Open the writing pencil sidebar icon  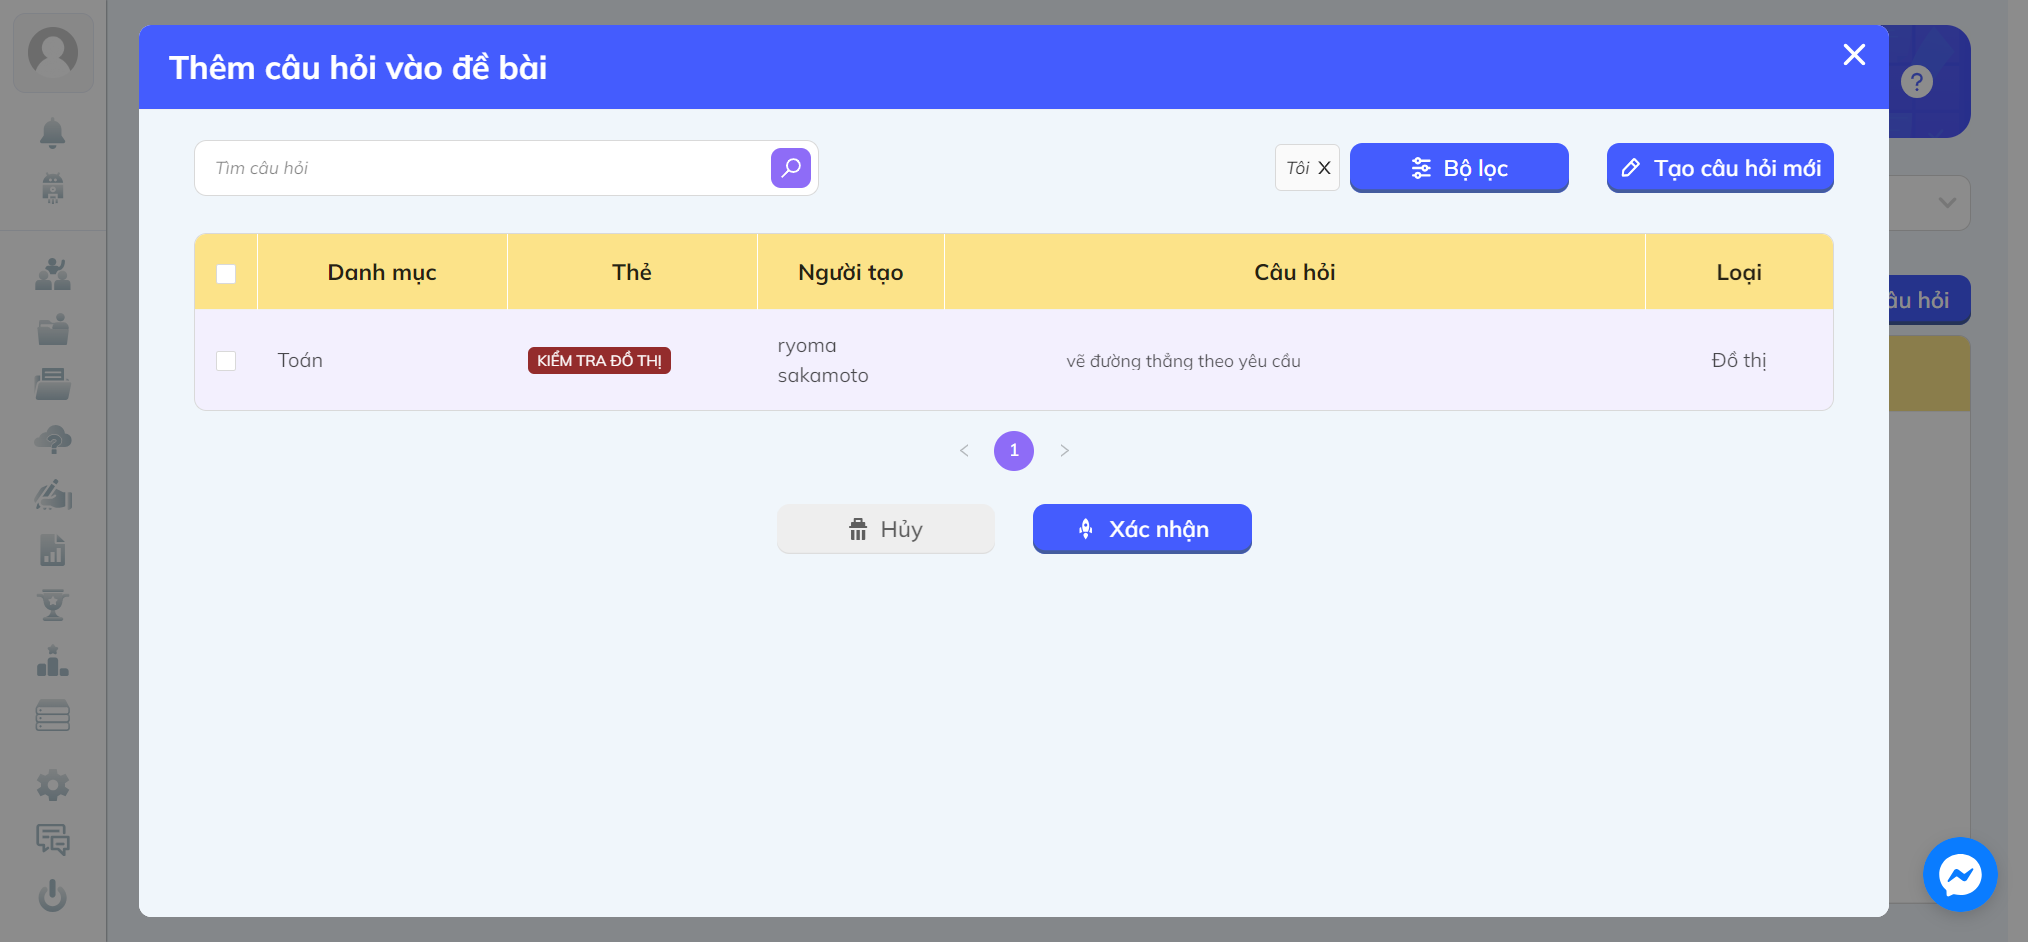click(53, 494)
